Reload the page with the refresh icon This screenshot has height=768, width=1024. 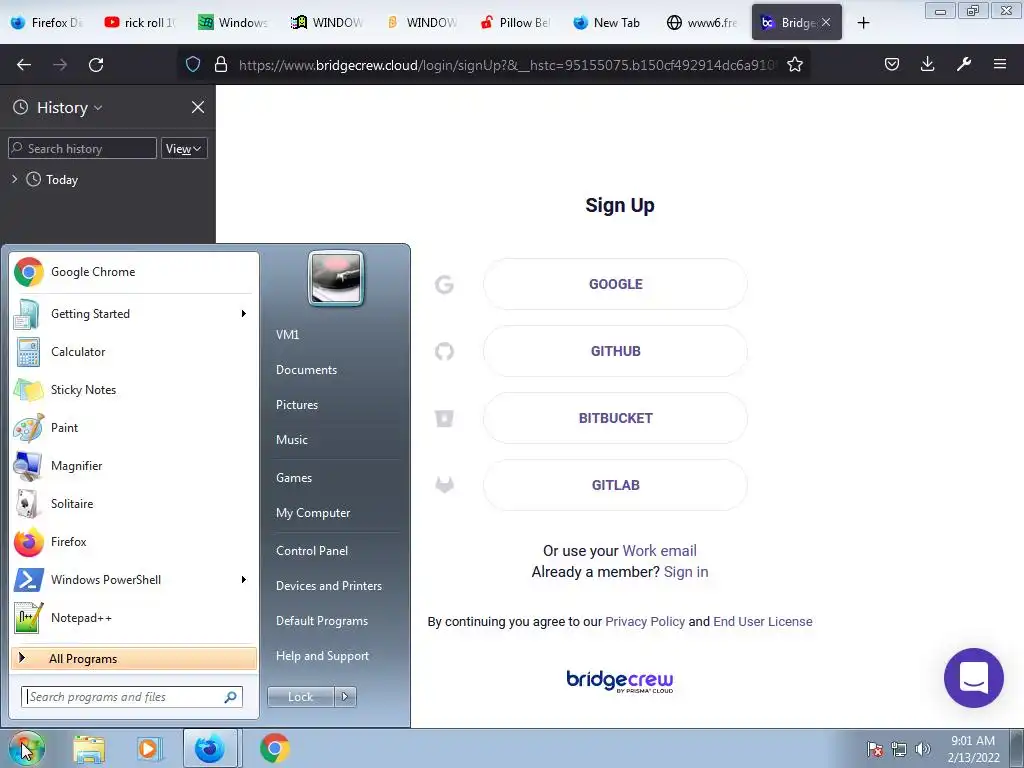96,64
